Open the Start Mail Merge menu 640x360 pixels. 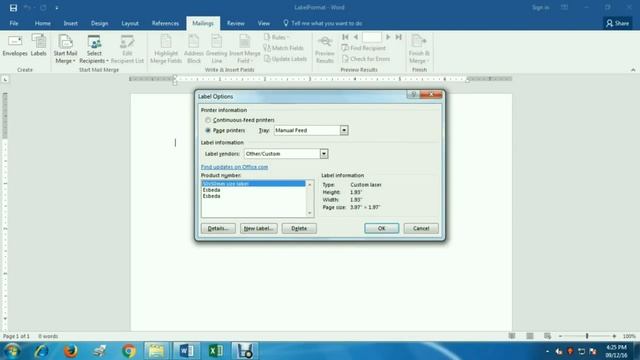click(x=65, y=49)
